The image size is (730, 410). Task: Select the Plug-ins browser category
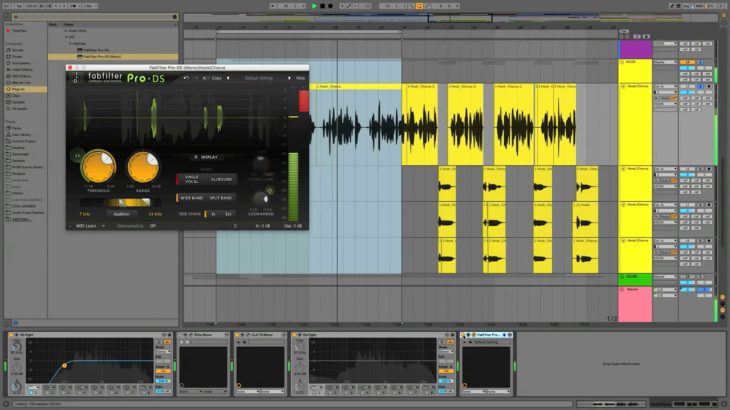coord(26,89)
